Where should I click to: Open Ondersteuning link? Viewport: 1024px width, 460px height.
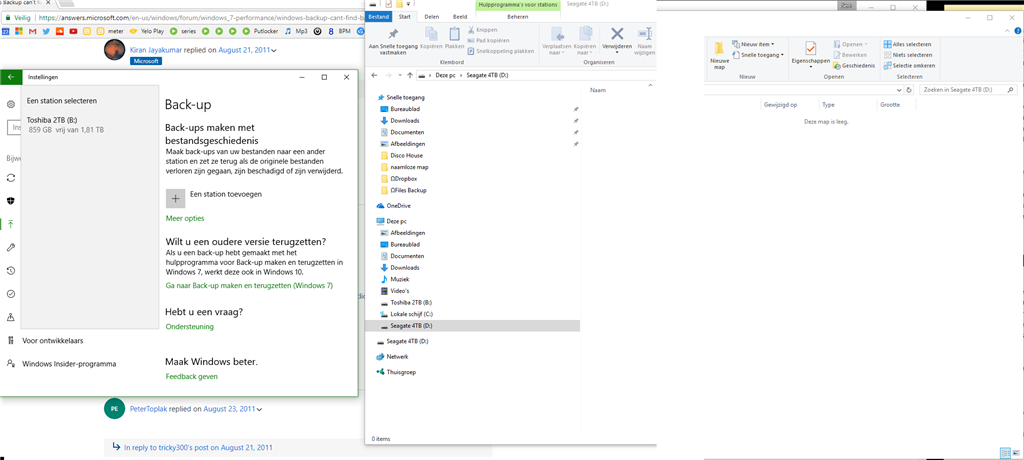[190, 326]
